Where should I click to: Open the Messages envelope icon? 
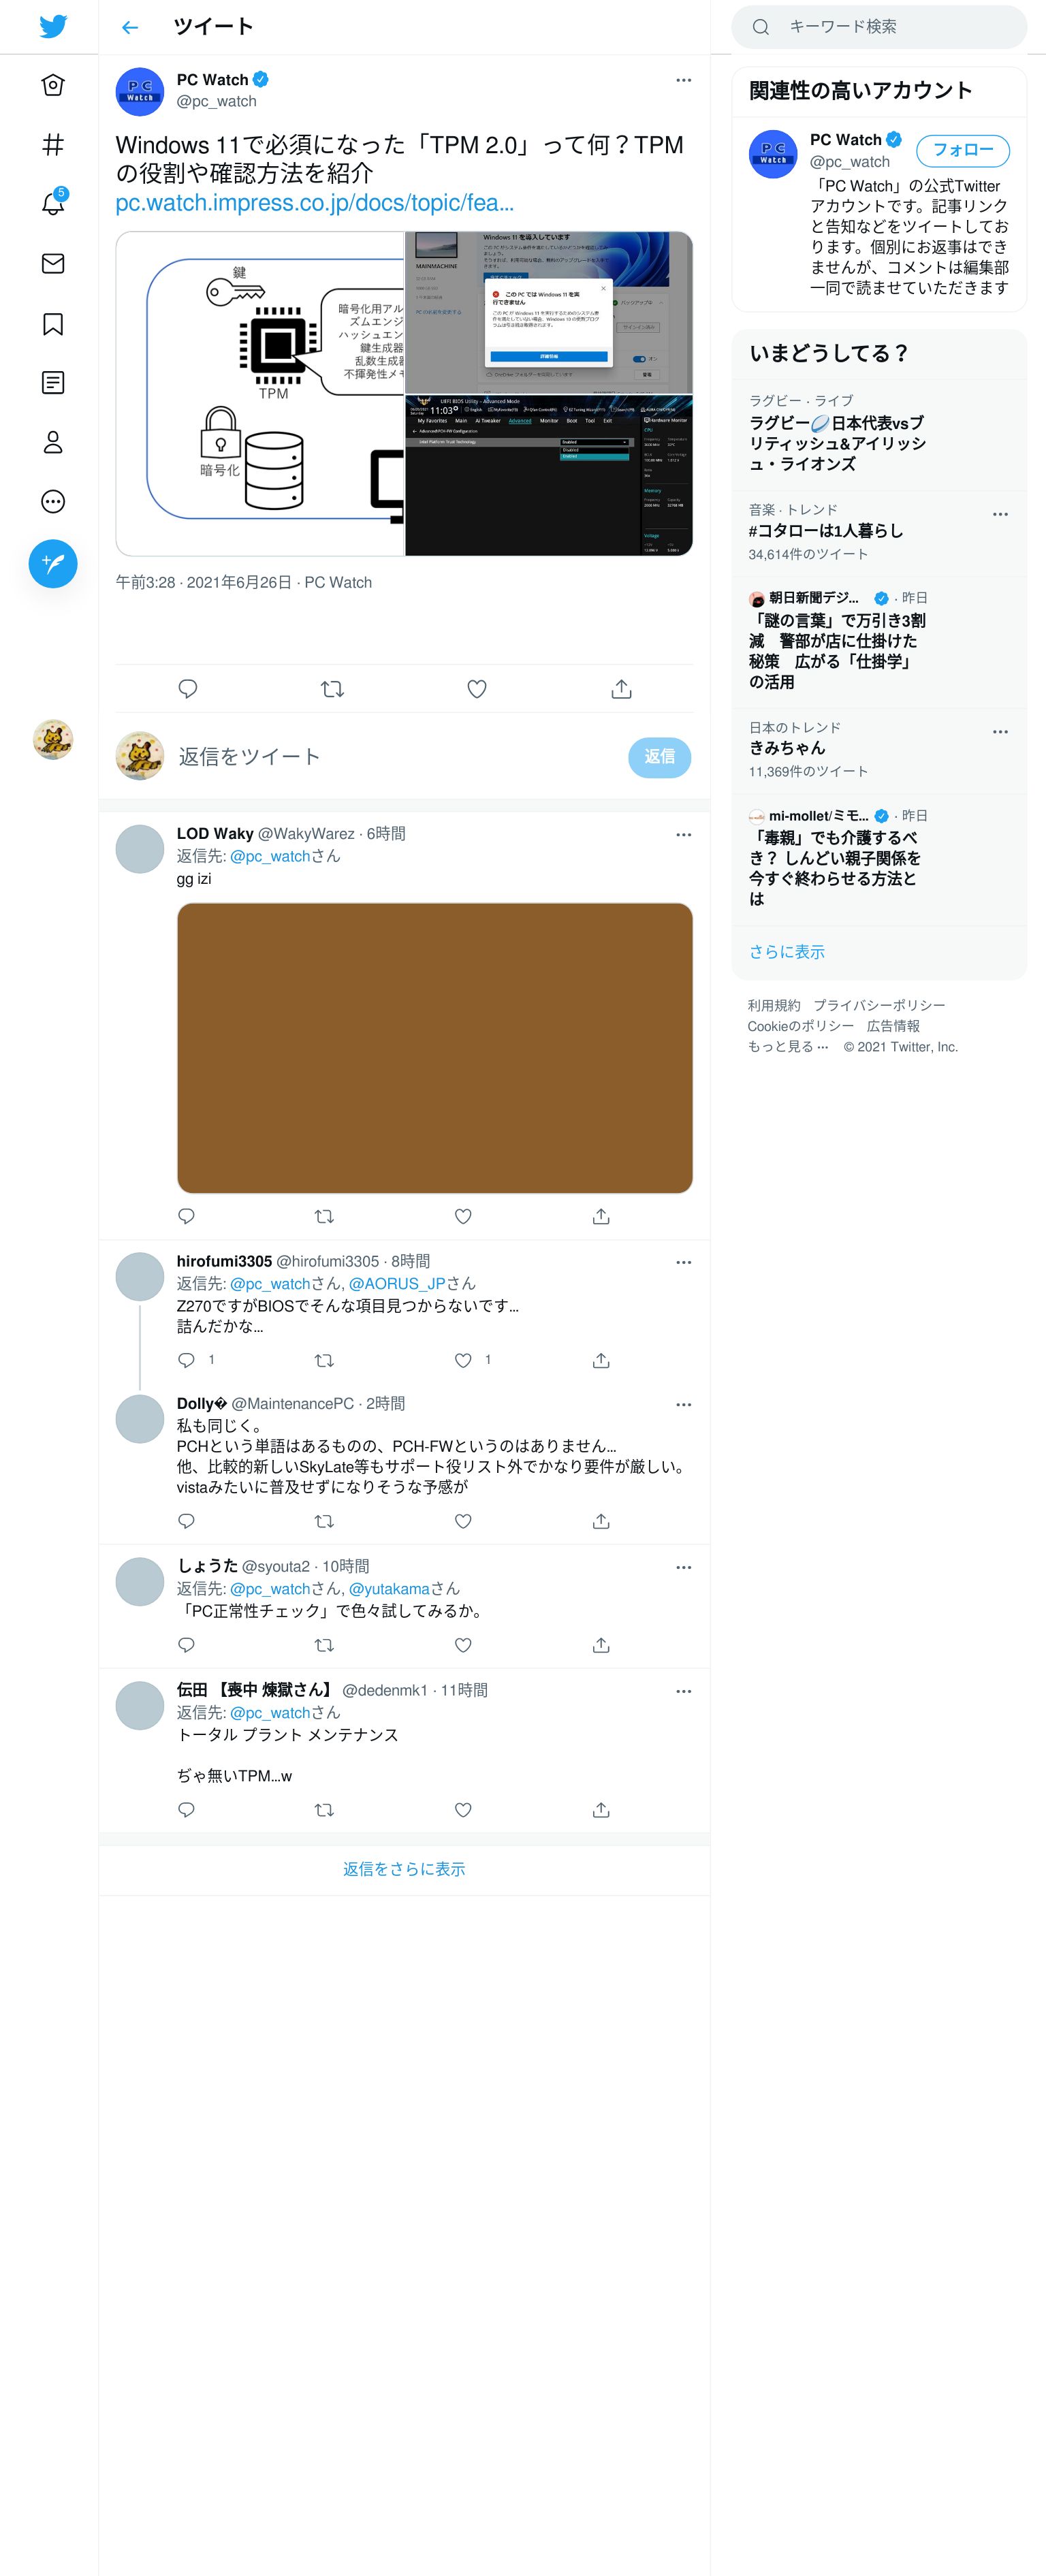[x=53, y=264]
